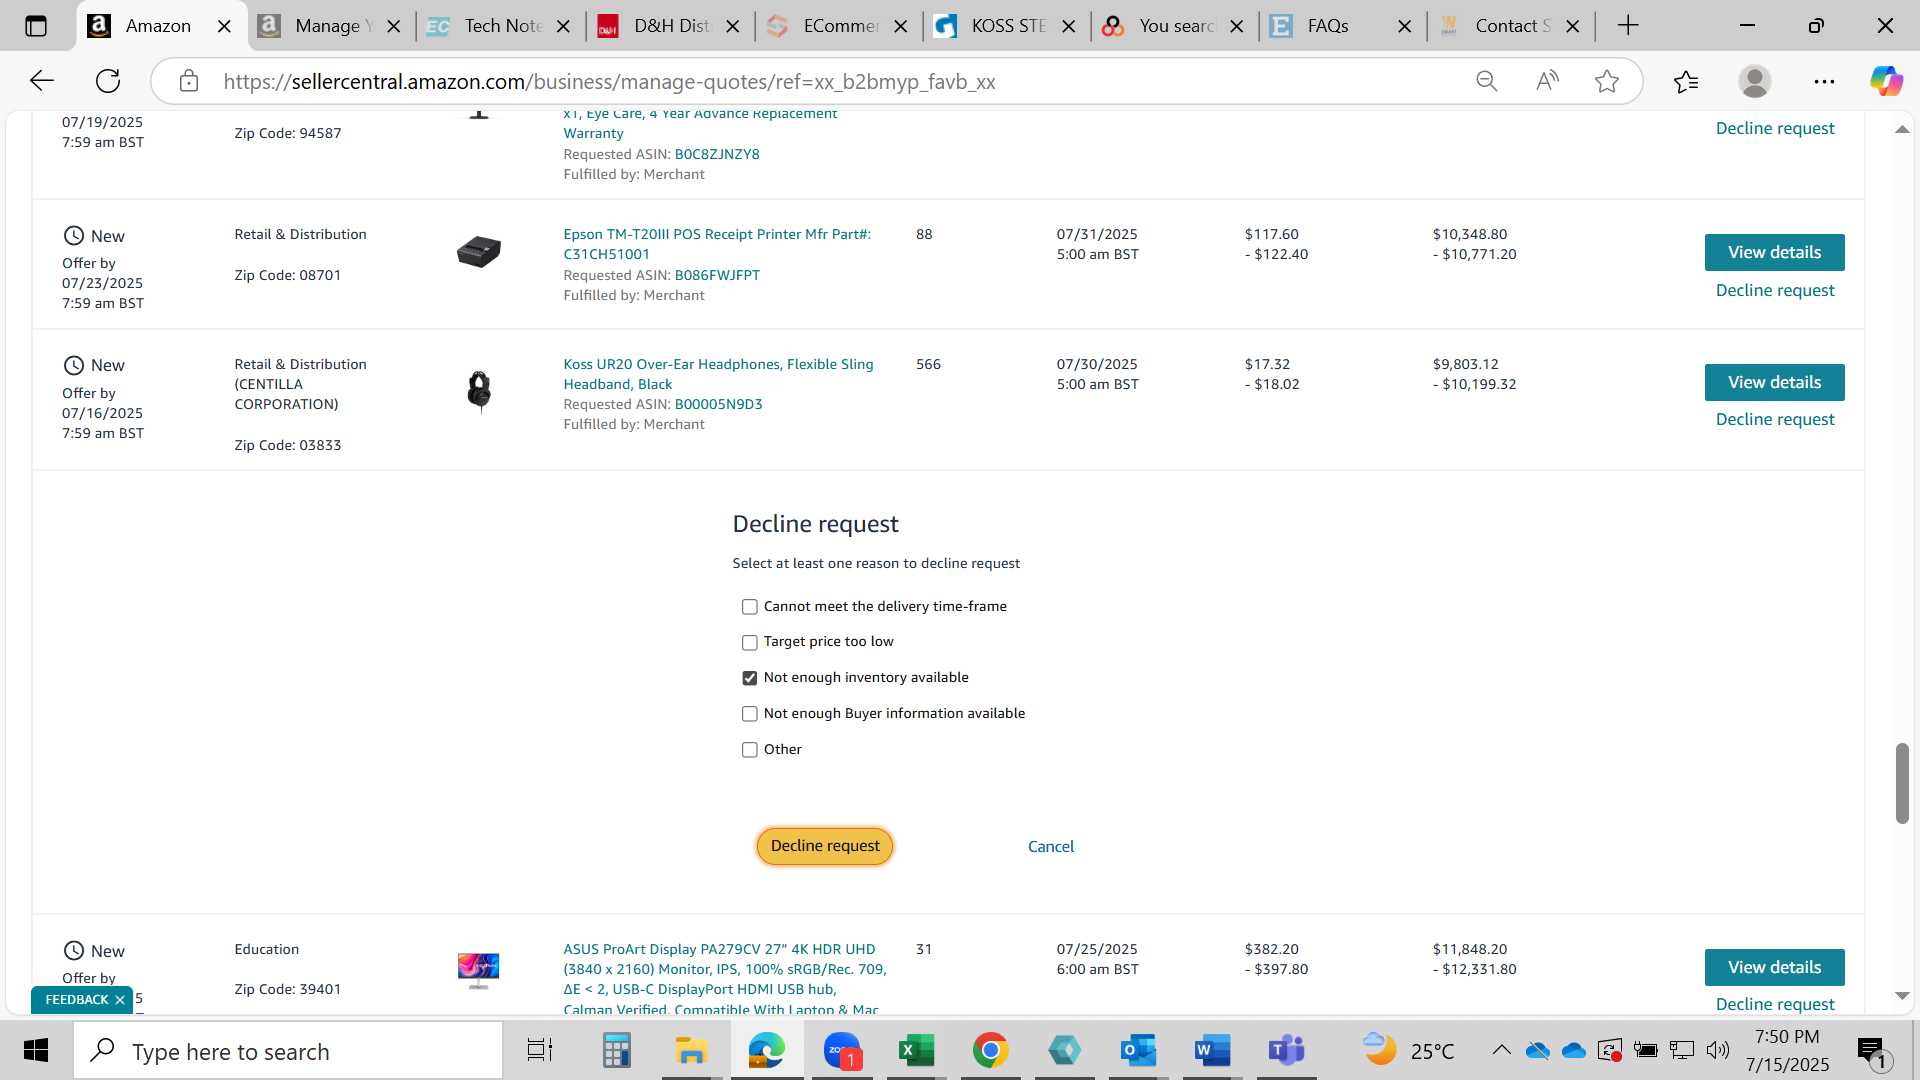Open ASIN B00005N9D3 link

[x=718, y=405]
